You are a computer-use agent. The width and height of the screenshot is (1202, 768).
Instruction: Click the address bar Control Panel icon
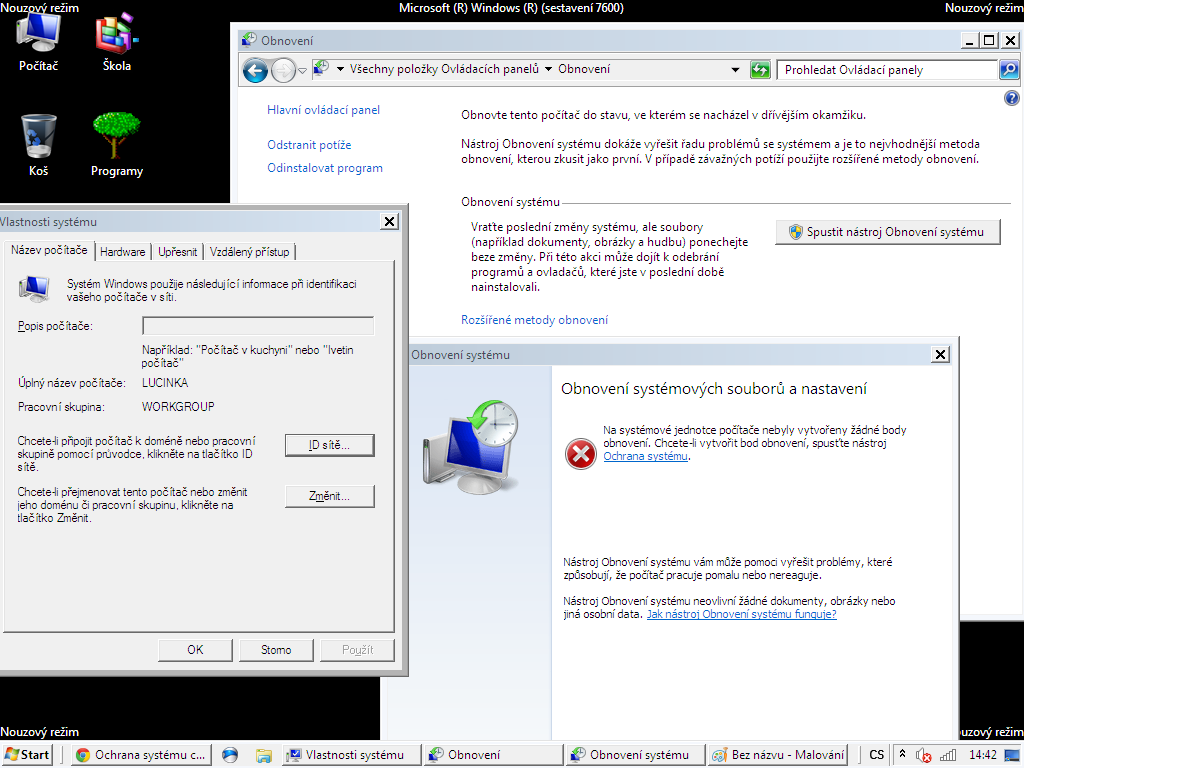[321, 69]
